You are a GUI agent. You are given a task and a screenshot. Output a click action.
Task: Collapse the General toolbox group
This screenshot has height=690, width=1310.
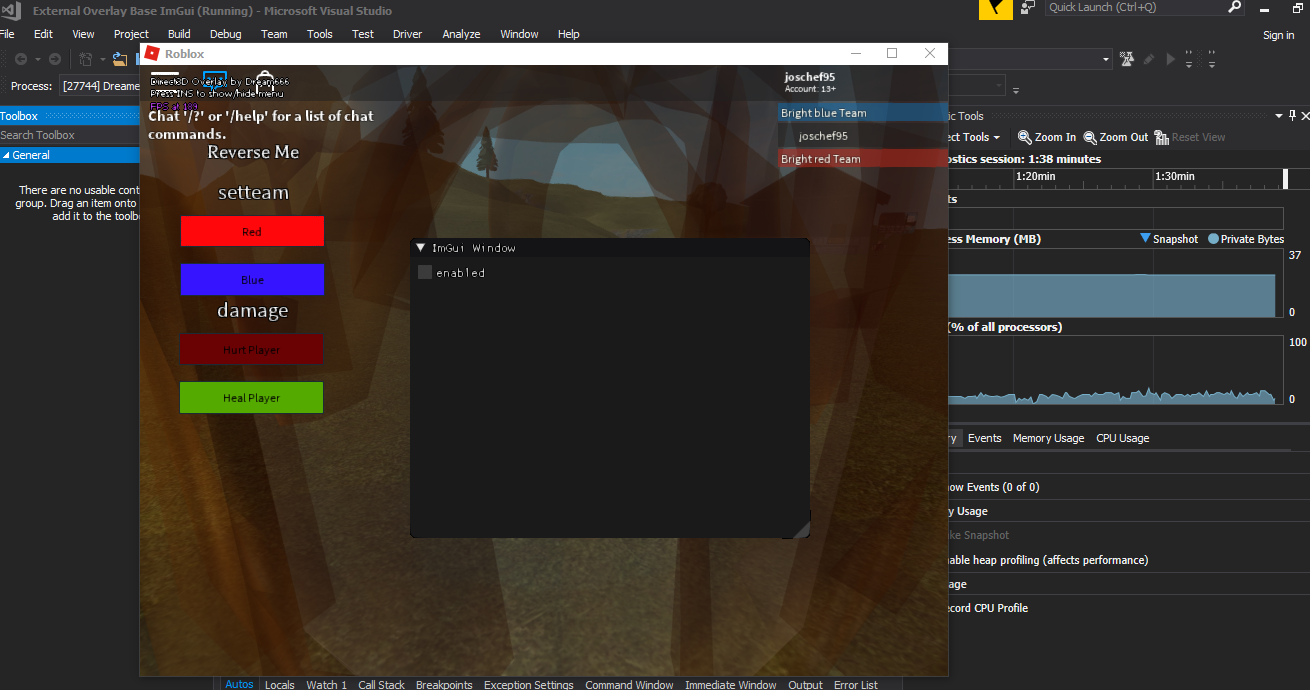pos(6,155)
